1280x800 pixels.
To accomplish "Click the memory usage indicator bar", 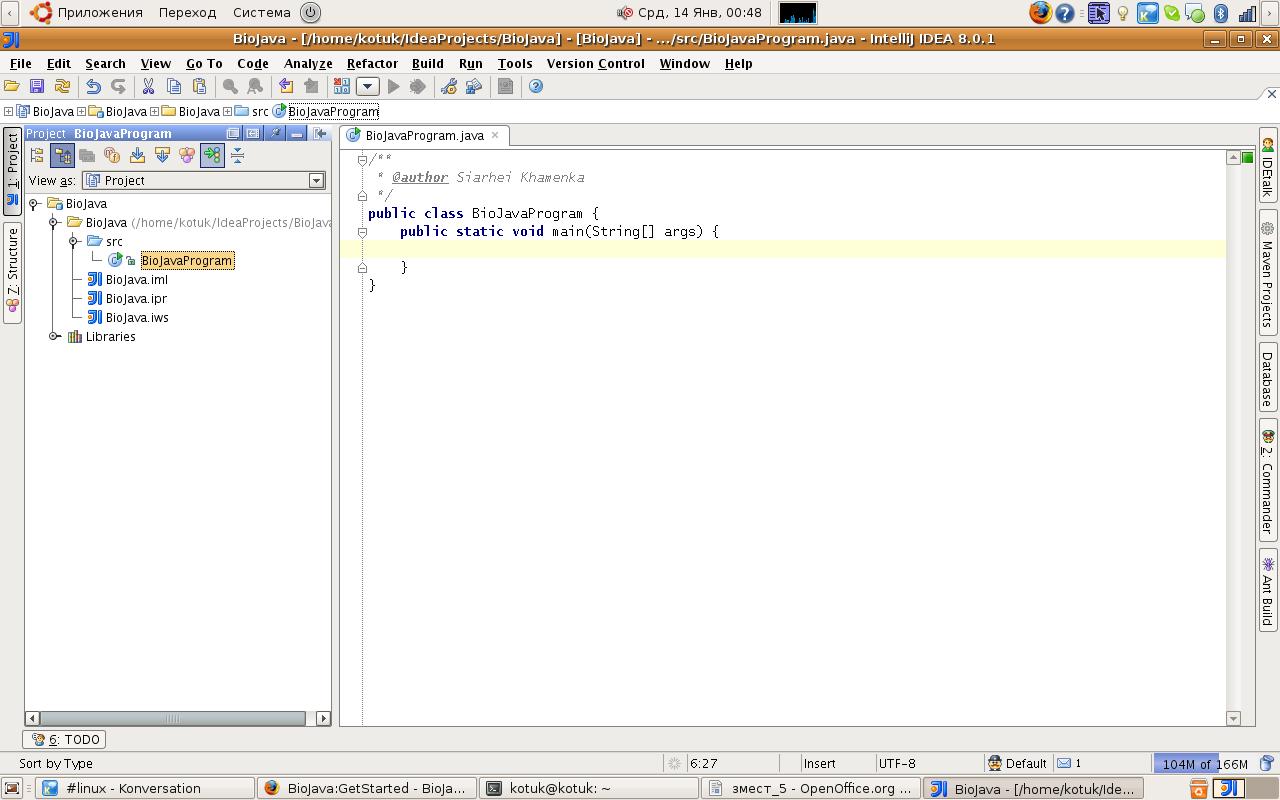I will click(1204, 764).
